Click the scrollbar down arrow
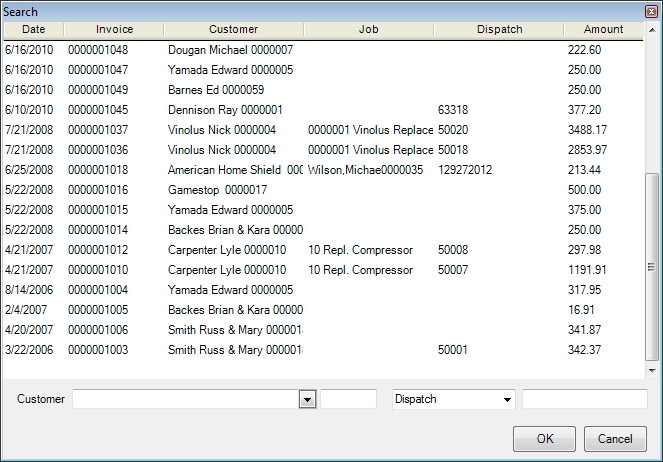Image resolution: width=663 pixels, height=462 pixels. [652, 371]
